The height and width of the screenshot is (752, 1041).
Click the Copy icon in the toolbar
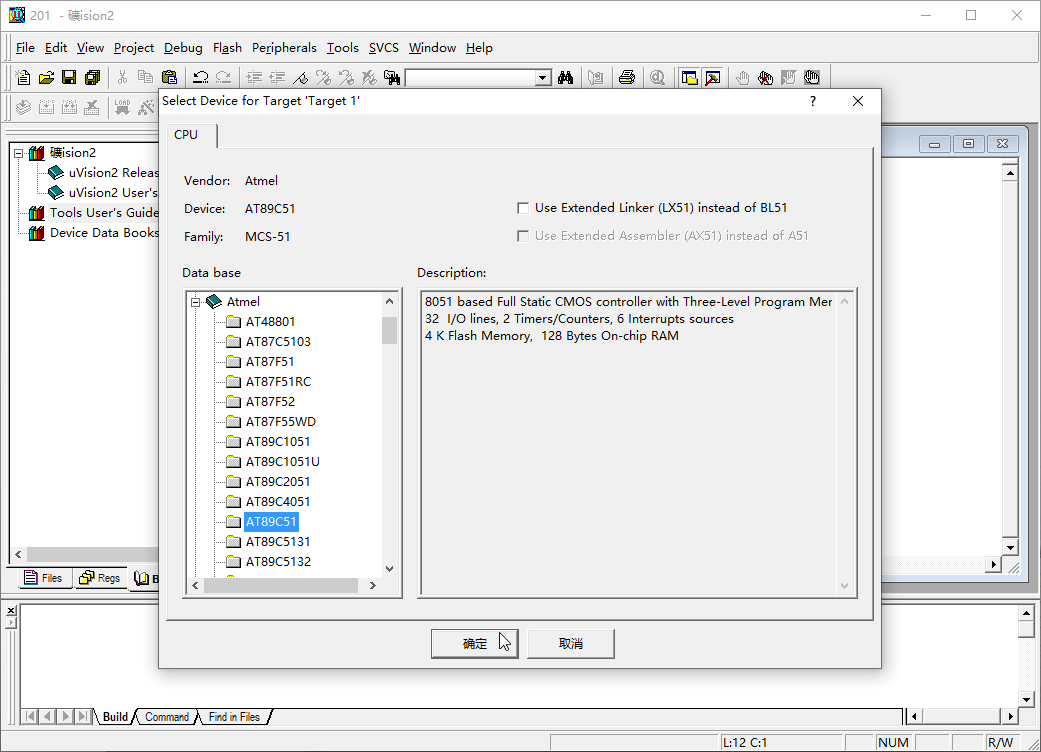click(x=145, y=78)
